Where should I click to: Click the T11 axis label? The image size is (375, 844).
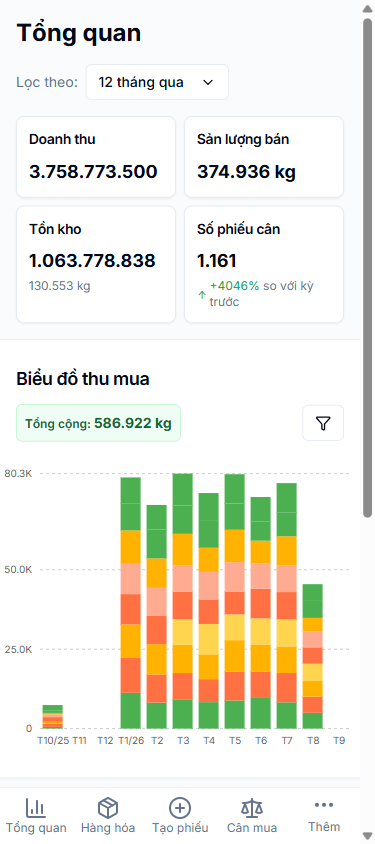[x=79, y=741]
